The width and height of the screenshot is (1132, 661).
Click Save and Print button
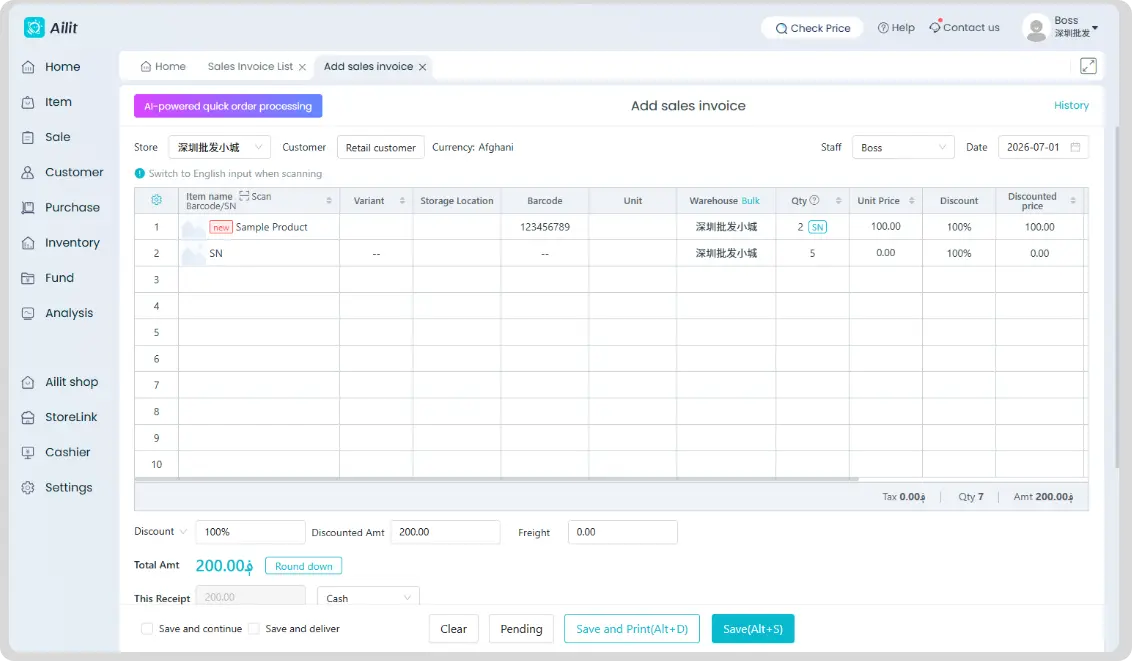[632, 629]
